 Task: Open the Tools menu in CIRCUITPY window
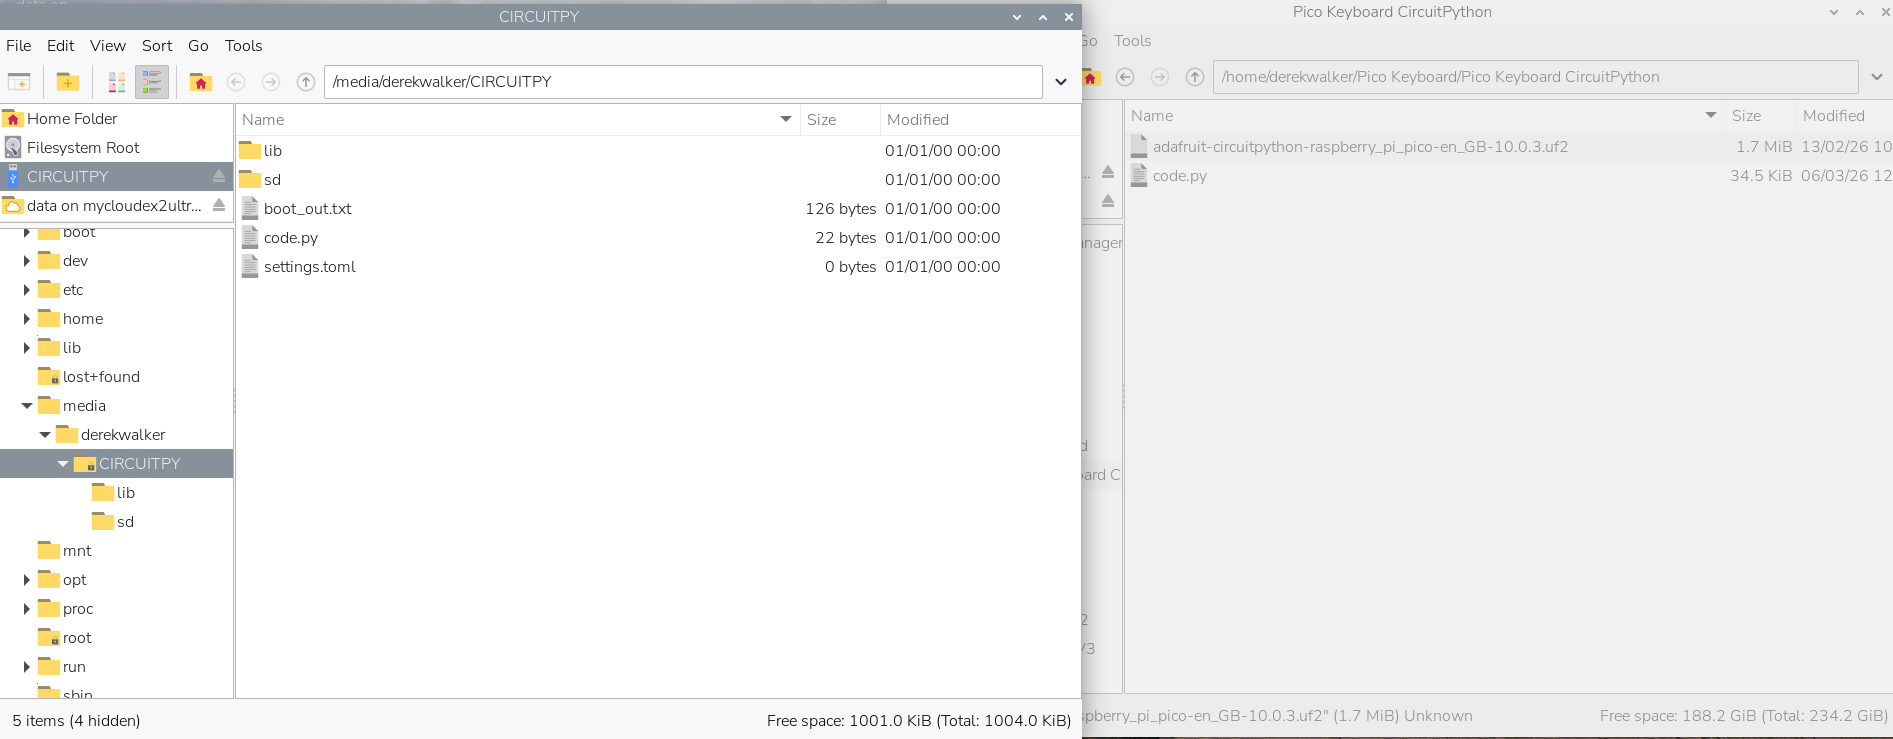(243, 46)
